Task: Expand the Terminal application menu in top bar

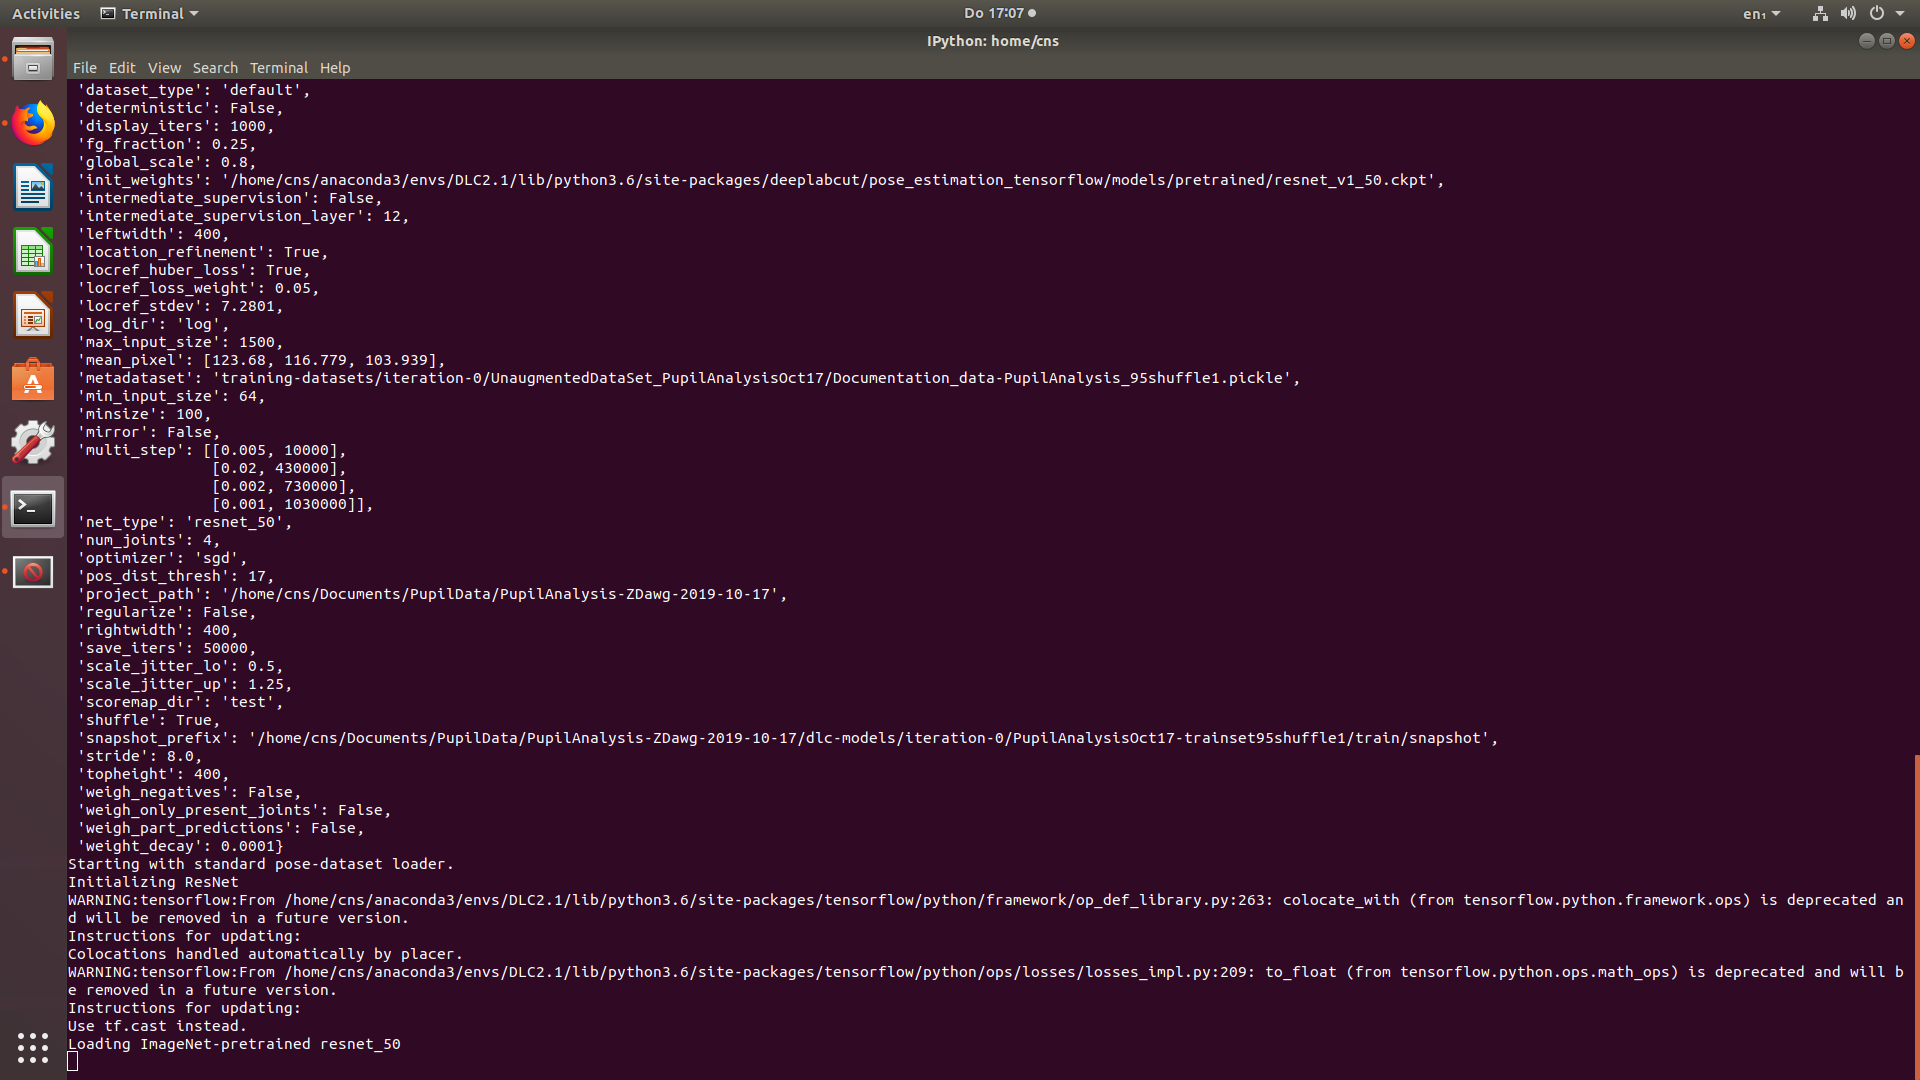Action: (148, 13)
